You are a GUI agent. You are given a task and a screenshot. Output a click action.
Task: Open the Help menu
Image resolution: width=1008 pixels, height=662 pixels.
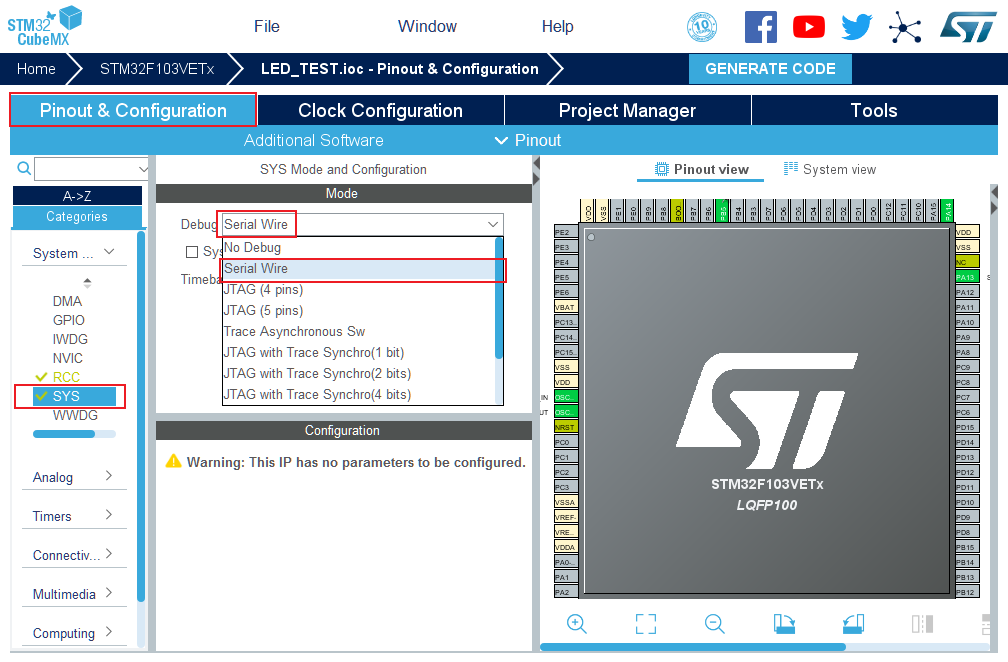point(557,26)
